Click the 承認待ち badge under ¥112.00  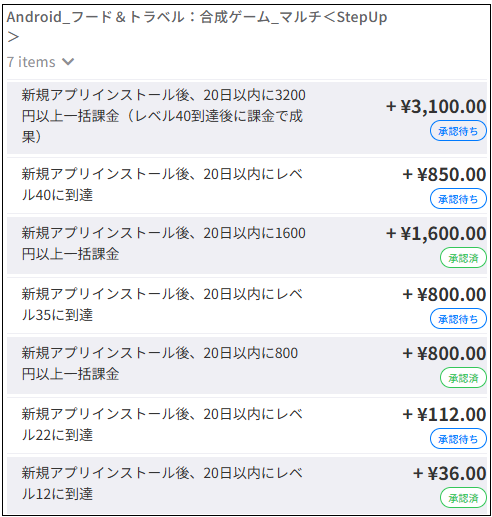pyautogui.click(x=458, y=439)
